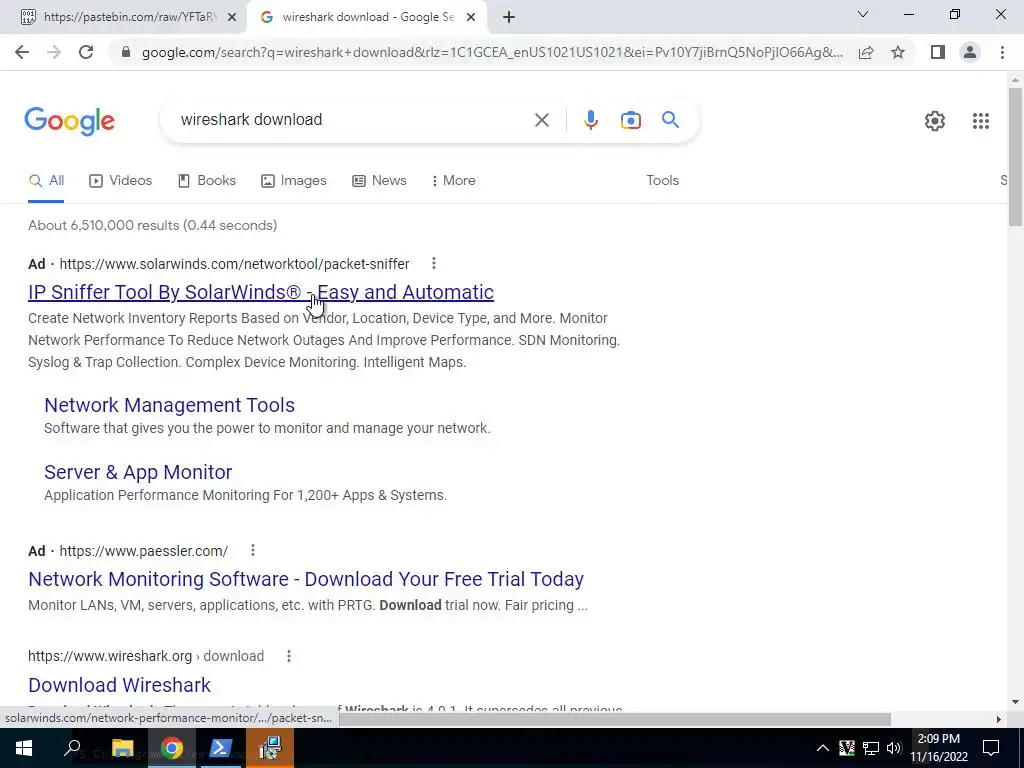Screen dimensions: 1024x768
Task: Open the Download Wireshark result
Action: [x=120, y=685]
